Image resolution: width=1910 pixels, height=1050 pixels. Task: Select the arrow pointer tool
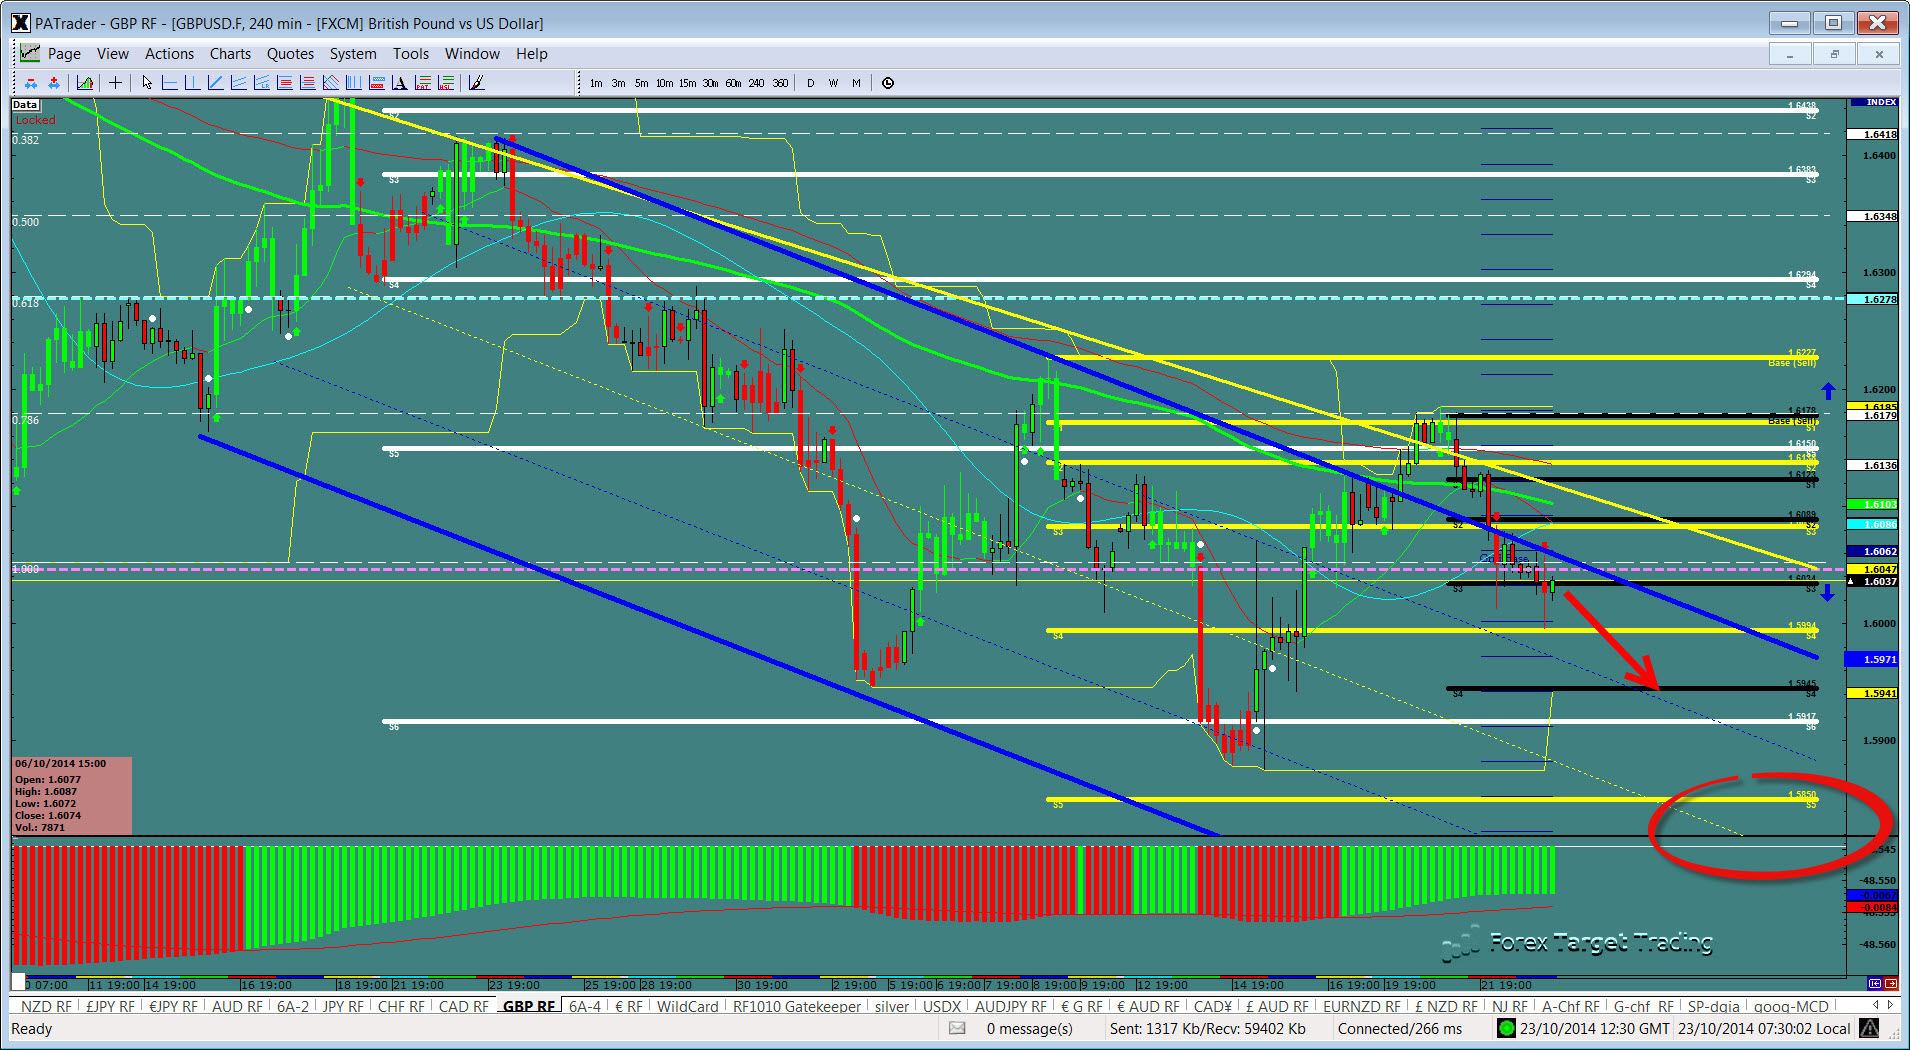(x=147, y=83)
